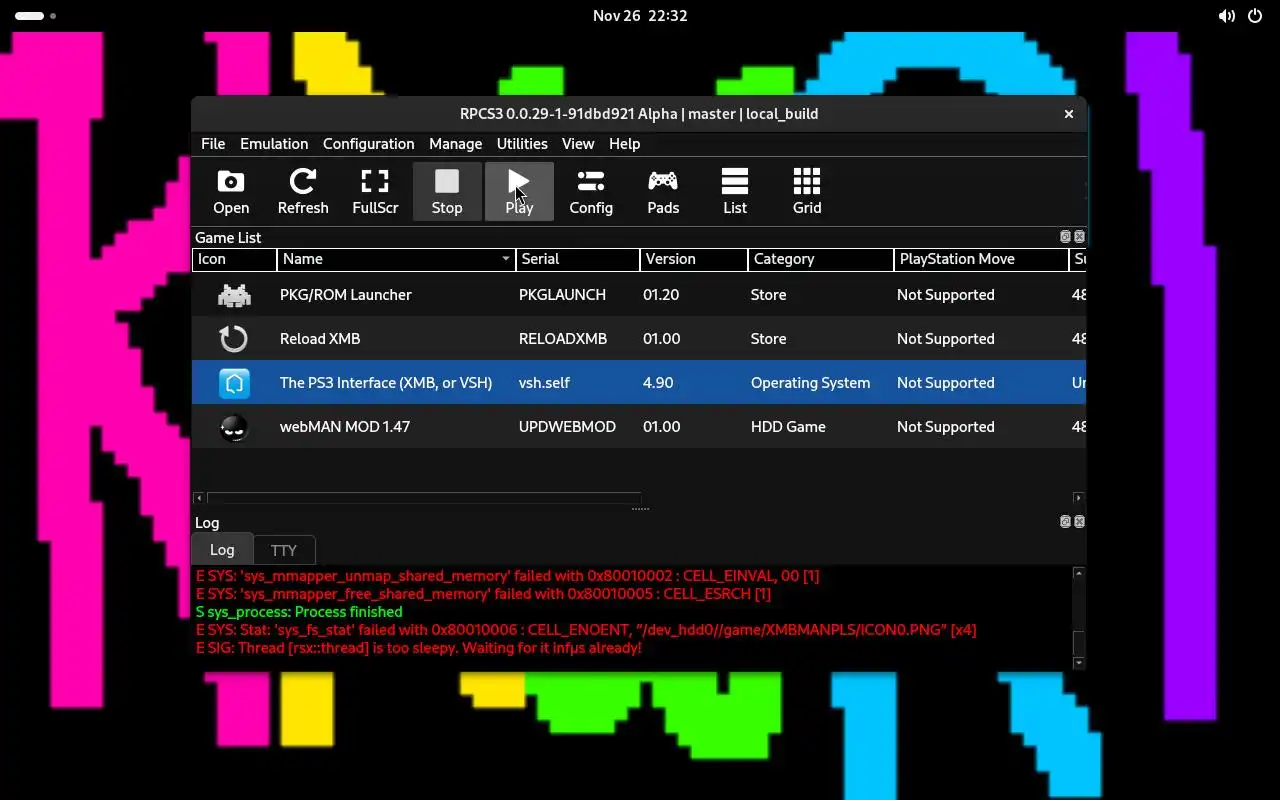Sort by the Version column header
Image resolution: width=1280 pixels, height=800 pixels.
(x=694, y=259)
